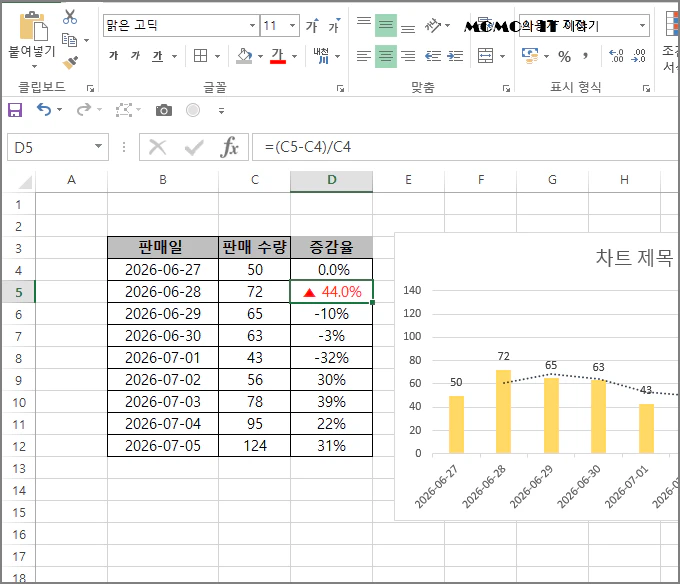Apply comma style
Viewport: 680px width, 584px height.
(585, 56)
